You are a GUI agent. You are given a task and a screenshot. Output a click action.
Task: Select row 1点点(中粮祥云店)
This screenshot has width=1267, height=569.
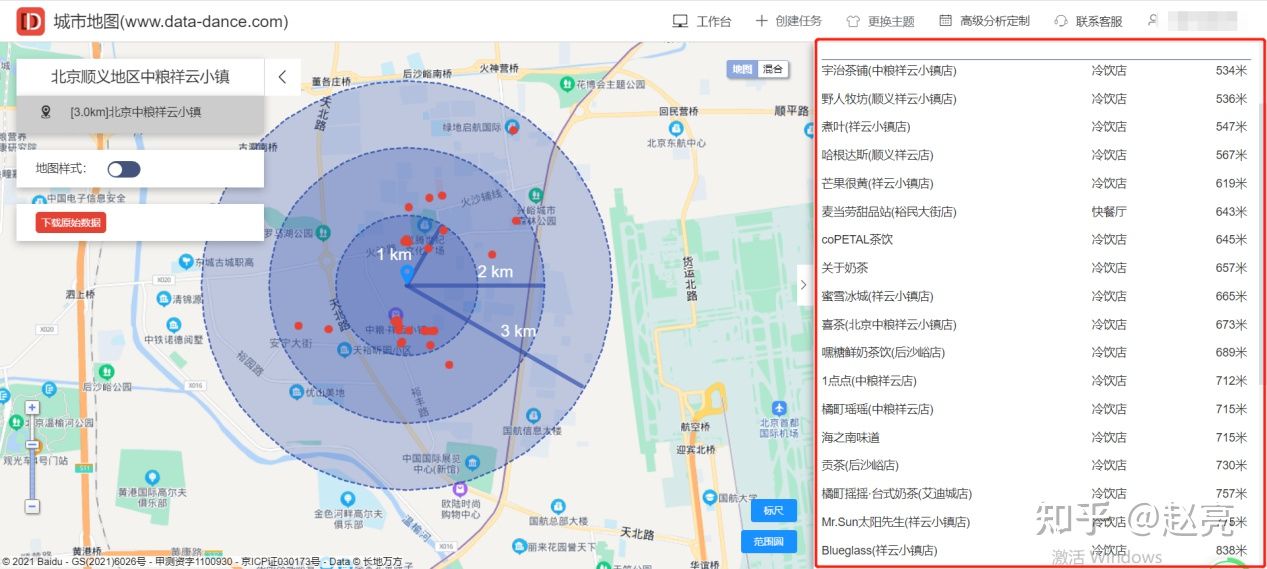click(1035, 381)
